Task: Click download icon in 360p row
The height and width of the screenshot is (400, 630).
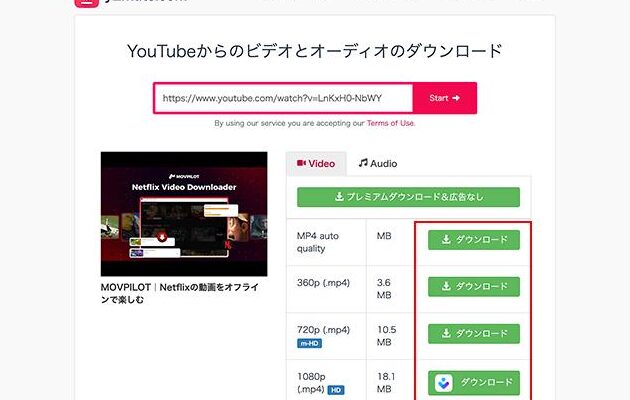Action: point(446,286)
